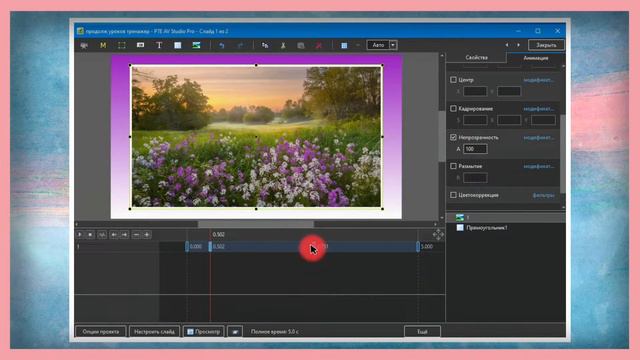The height and width of the screenshot is (360, 640).
Task: Add keyframe with the plus button
Action: pos(147,235)
